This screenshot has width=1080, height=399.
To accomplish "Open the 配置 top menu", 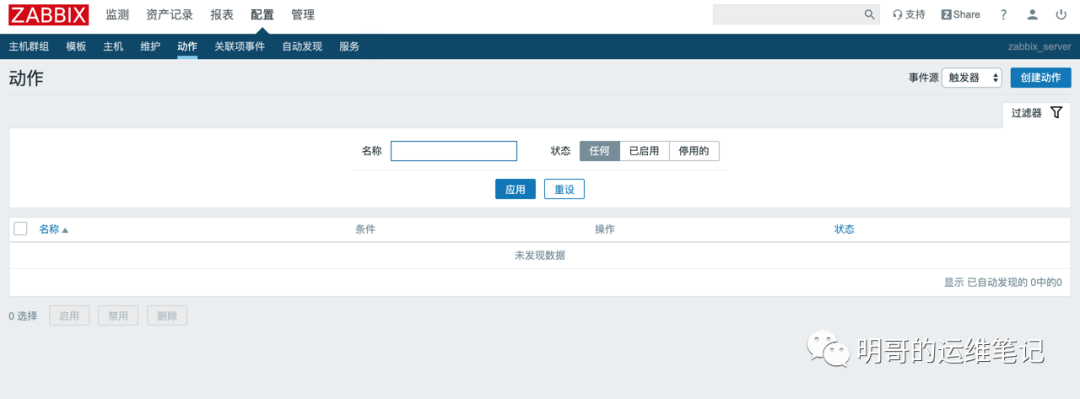I will click(x=262, y=14).
